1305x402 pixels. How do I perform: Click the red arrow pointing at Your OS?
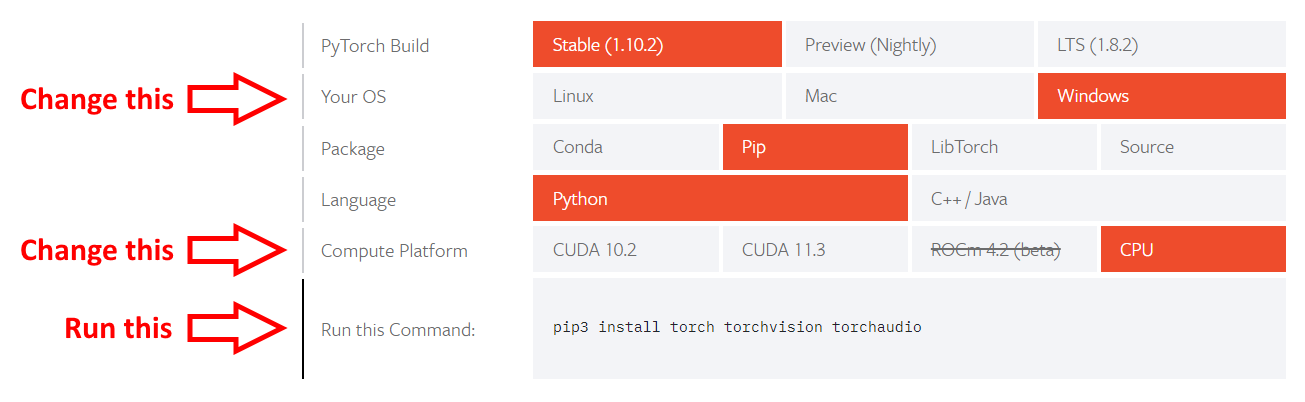(x=238, y=98)
